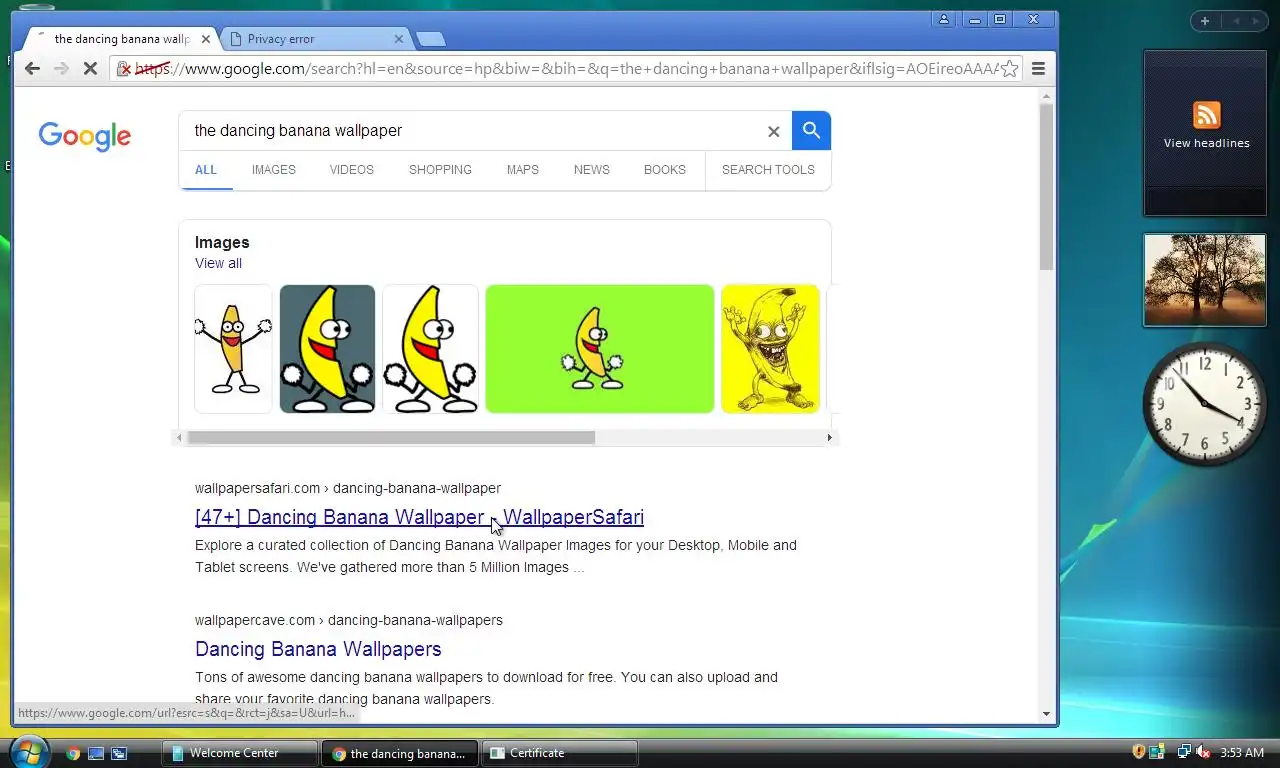Open a new Chrome tab
Image resolution: width=1280 pixels, height=768 pixels.
[430, 39]
